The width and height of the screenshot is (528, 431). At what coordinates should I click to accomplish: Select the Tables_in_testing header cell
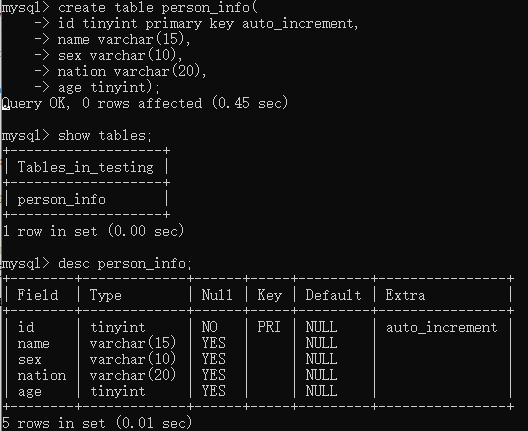coord(86,167)
